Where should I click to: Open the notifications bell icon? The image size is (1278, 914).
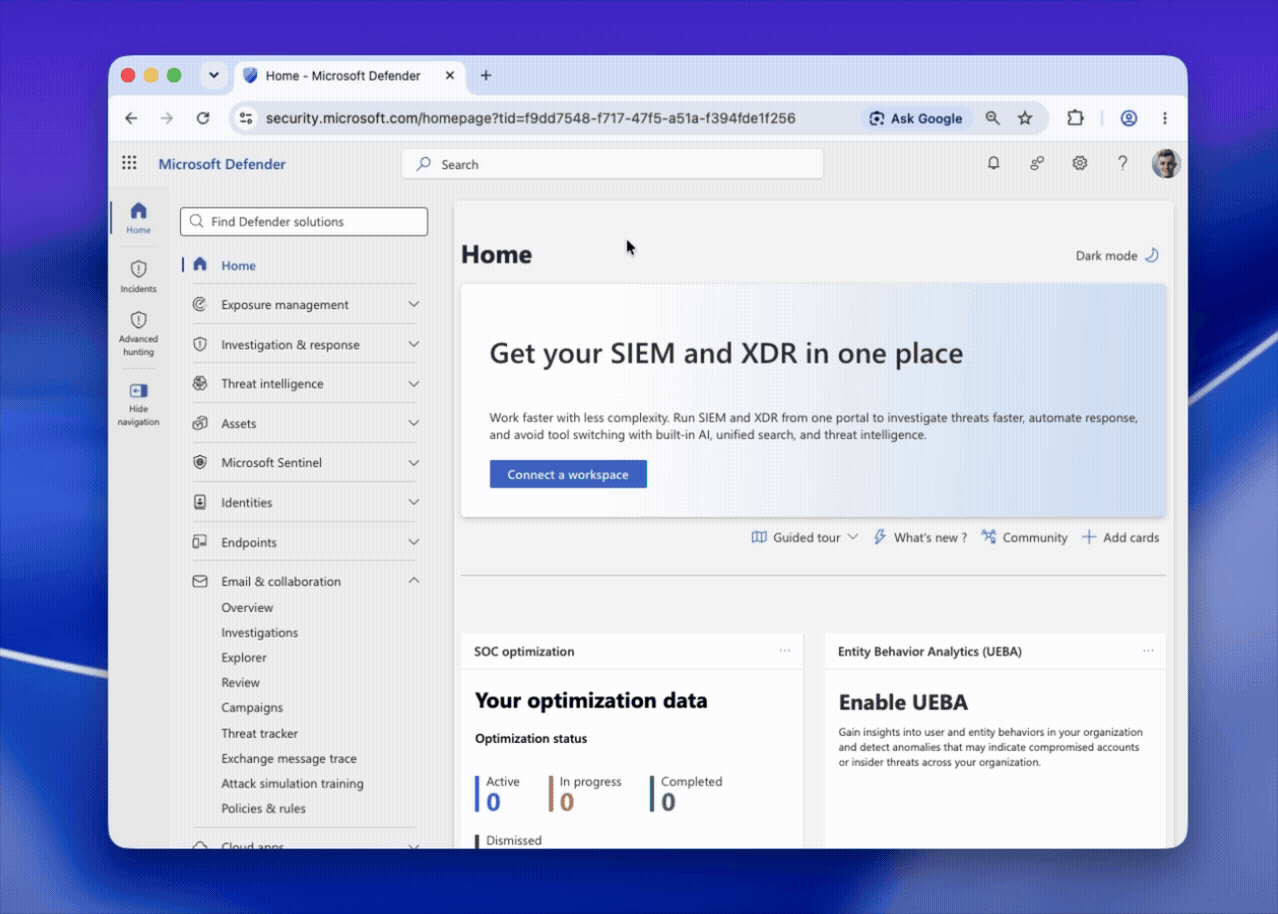(x=993, y=163)
